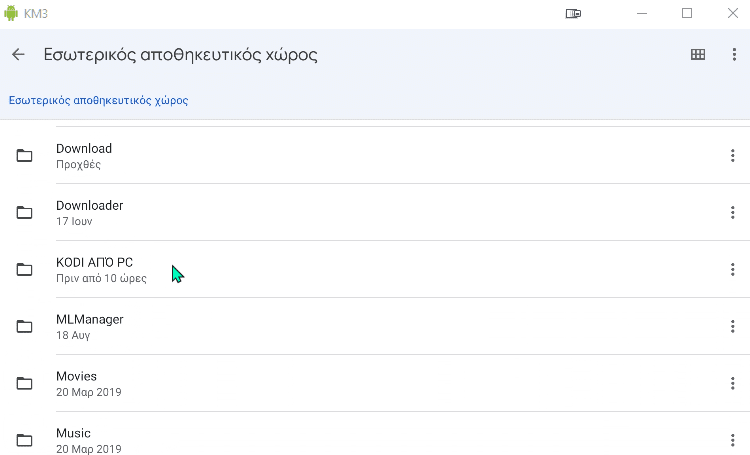750x455 pixels.
Task: Click the Download folder icon
Action: 24,155
